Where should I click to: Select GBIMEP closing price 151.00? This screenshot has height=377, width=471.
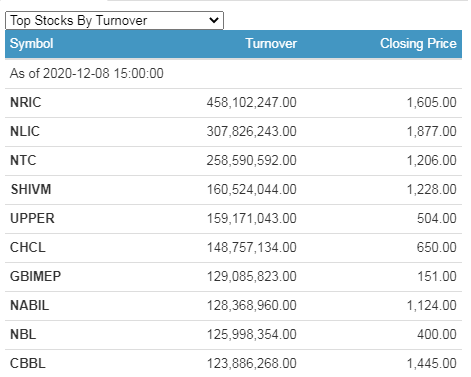click(437, 276)
